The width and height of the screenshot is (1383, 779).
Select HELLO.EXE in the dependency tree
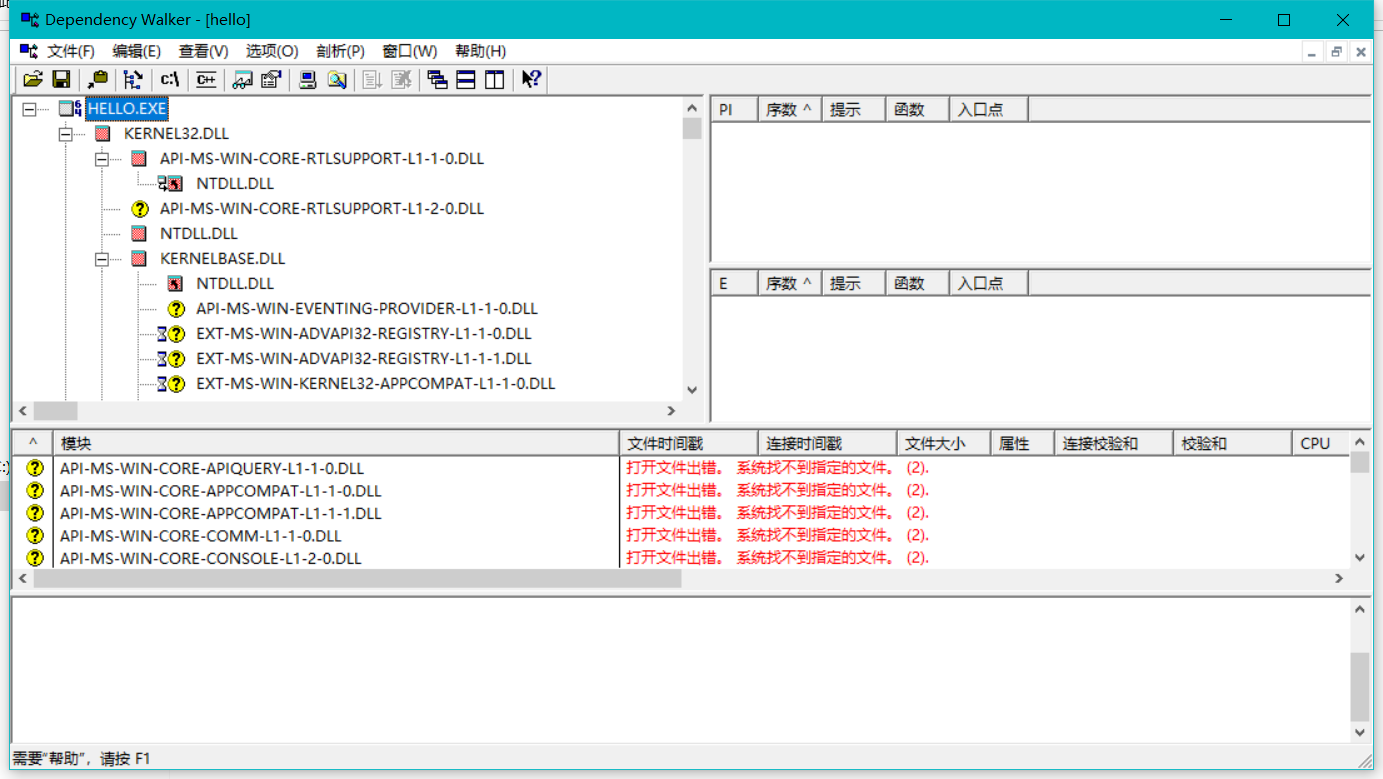pos(127,108)
